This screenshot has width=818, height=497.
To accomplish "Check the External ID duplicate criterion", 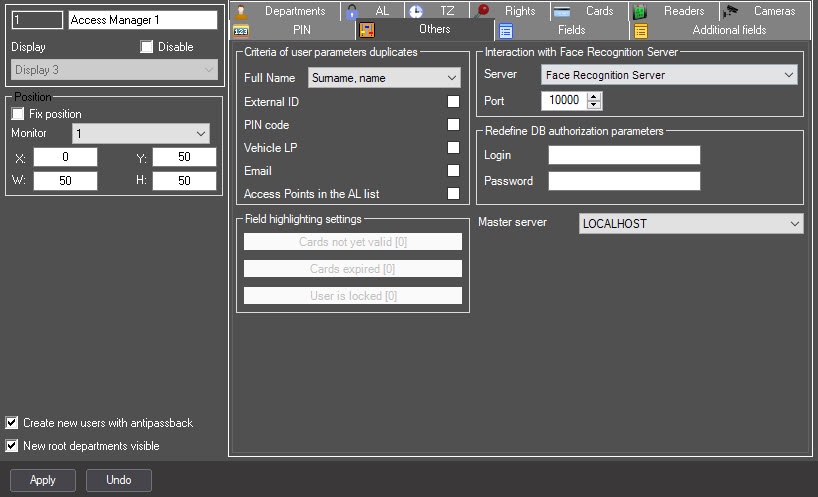I will tap(453, 102).
